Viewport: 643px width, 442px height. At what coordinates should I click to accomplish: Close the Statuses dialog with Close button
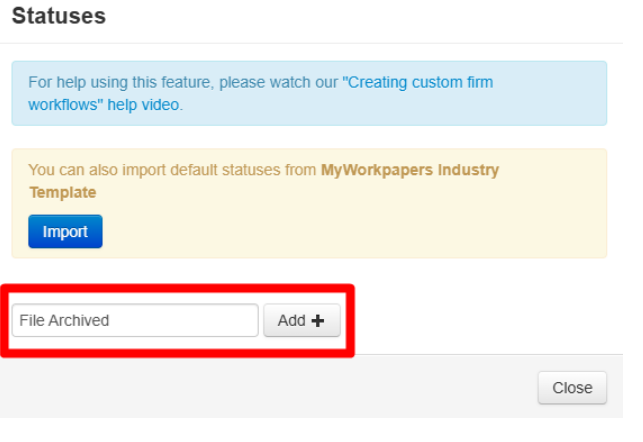pyautogui.click(x=572, y=388)
